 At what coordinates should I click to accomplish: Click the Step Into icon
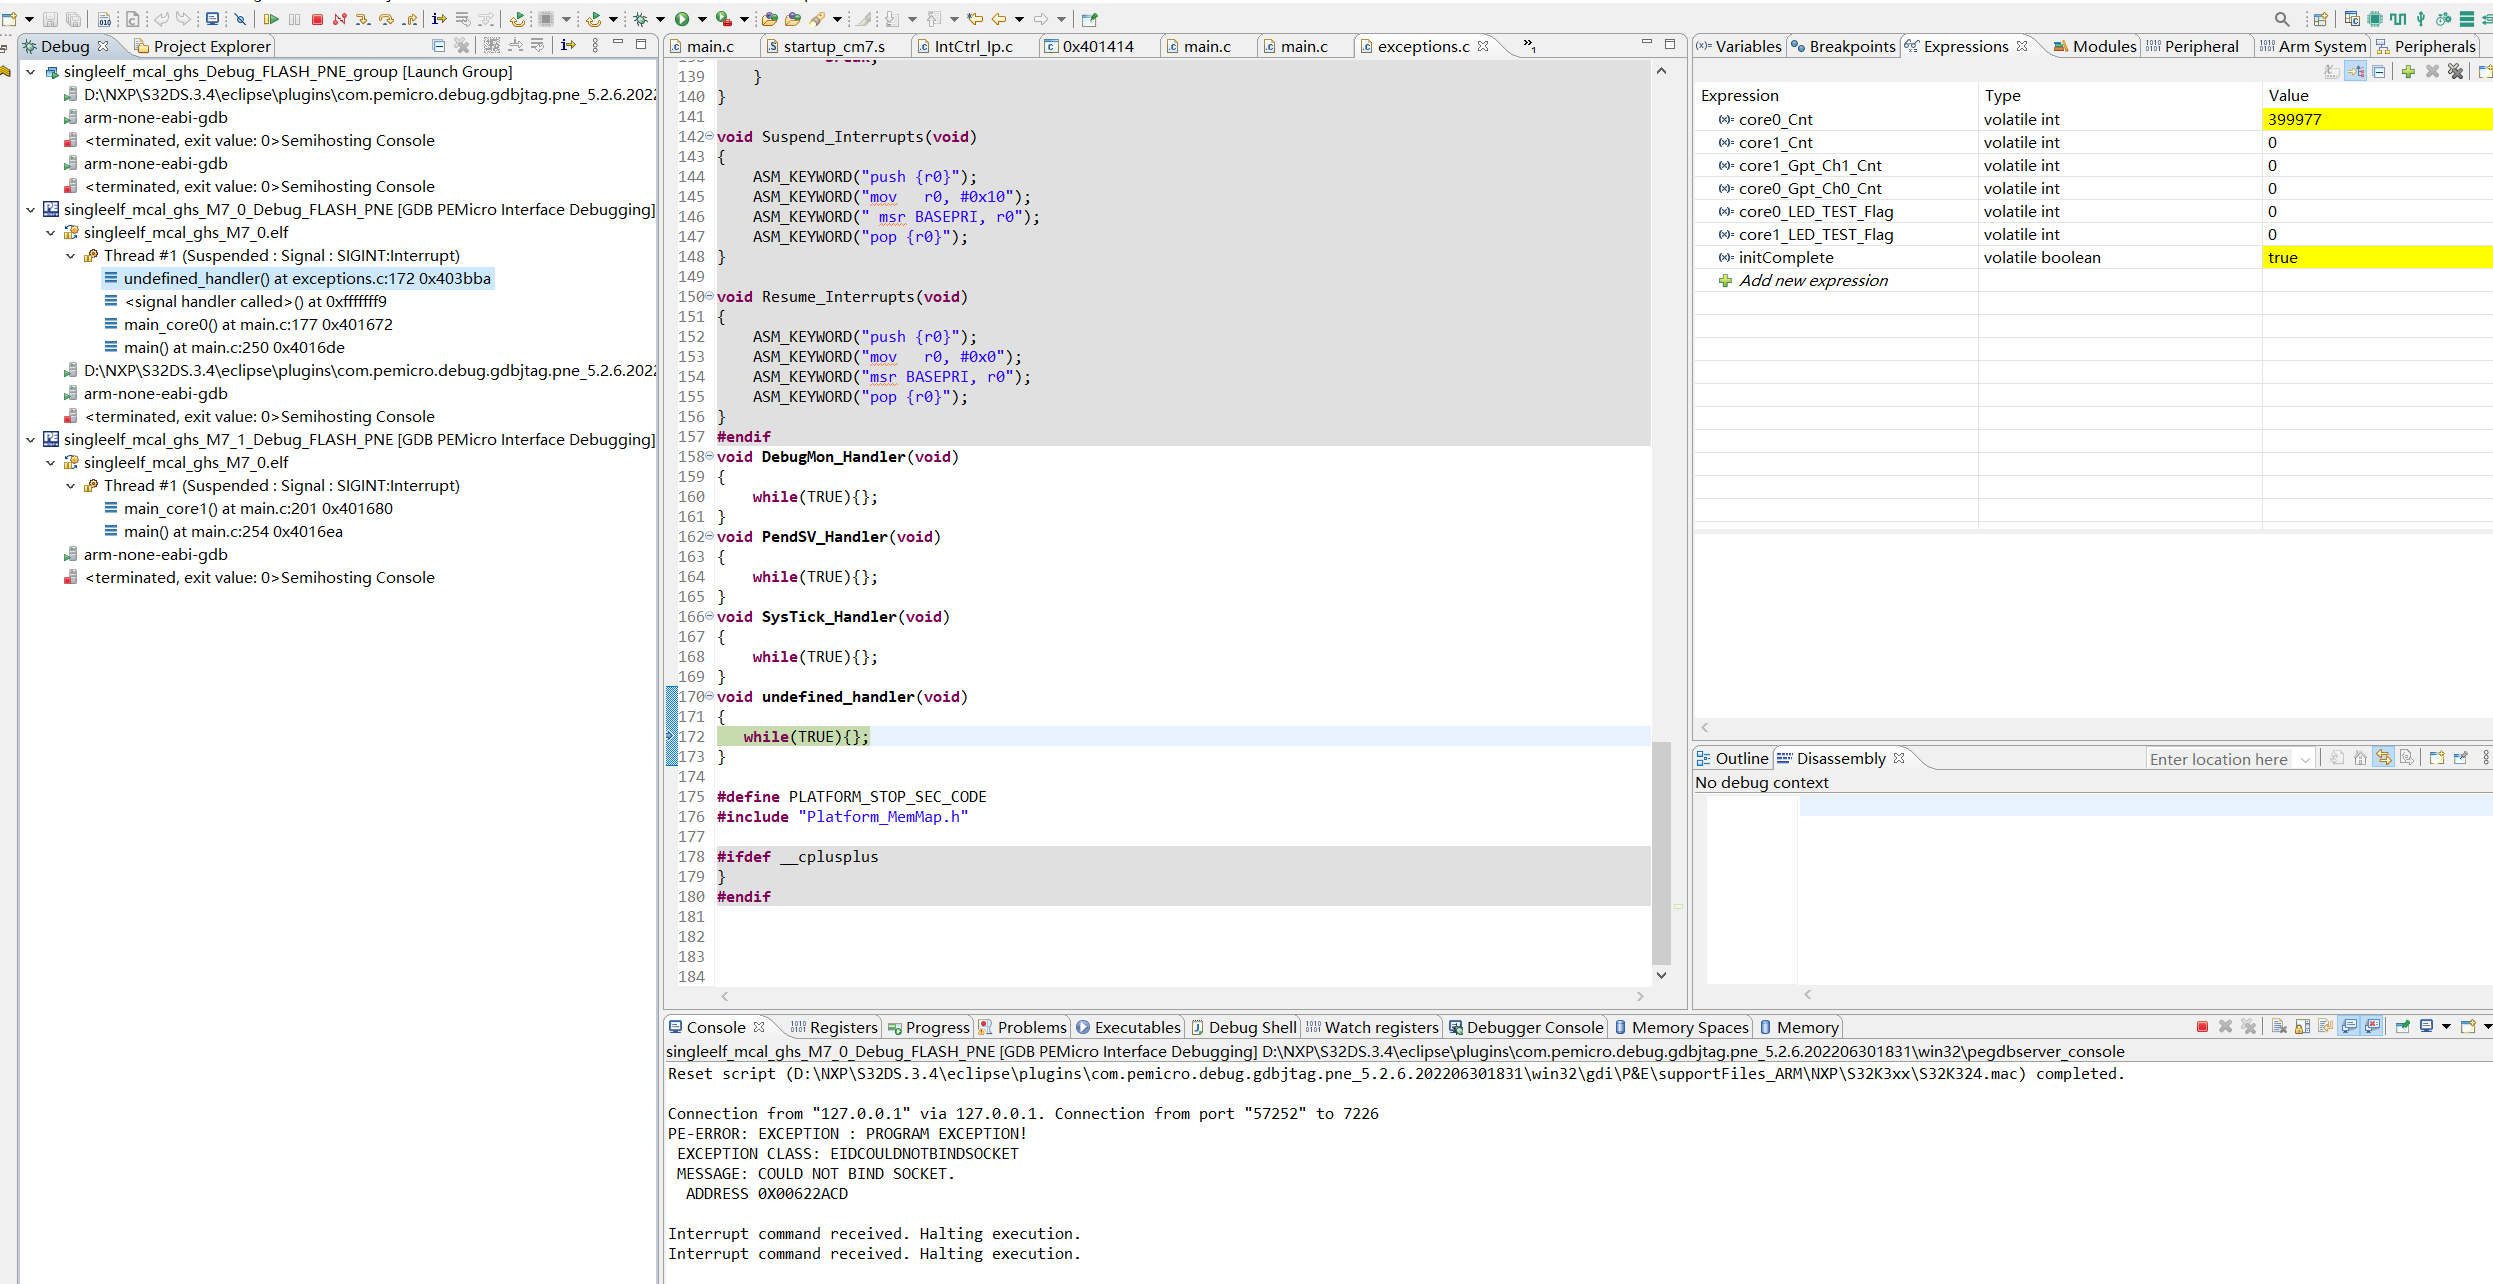pyautogui.click(x=362, y=19)
